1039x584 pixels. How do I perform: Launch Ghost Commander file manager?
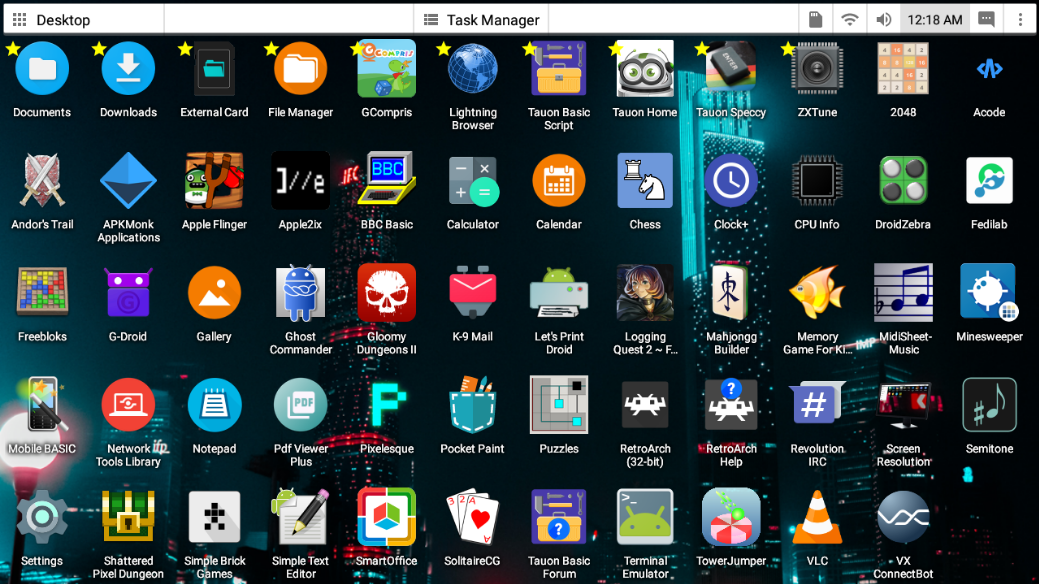pyautogui.click(x=300, y=292)
